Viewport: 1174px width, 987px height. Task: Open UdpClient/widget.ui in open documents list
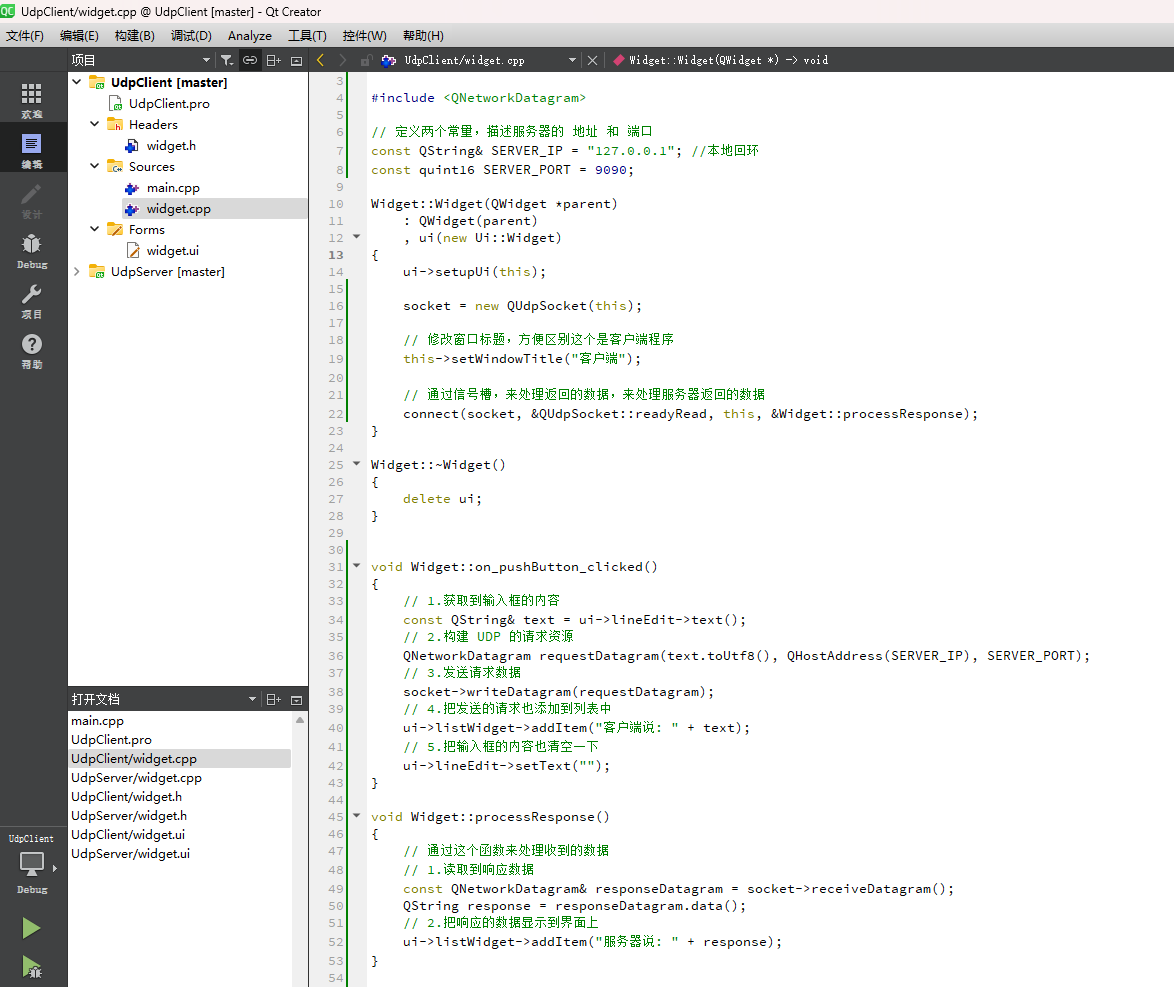(128, 834)
